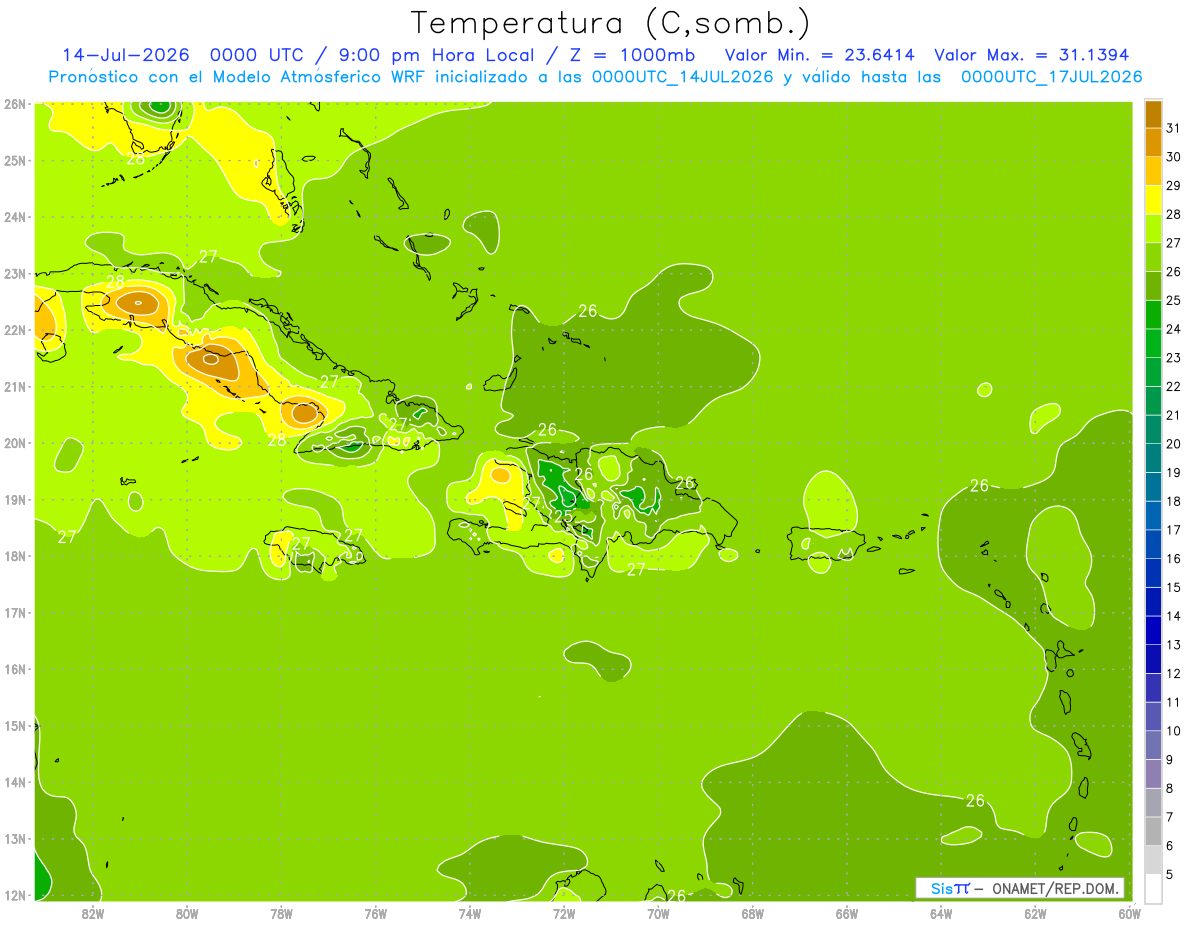Click the Temperatura (C,somb.) title
This screenshot has width=1200, height=927.
tap(610, 23)
